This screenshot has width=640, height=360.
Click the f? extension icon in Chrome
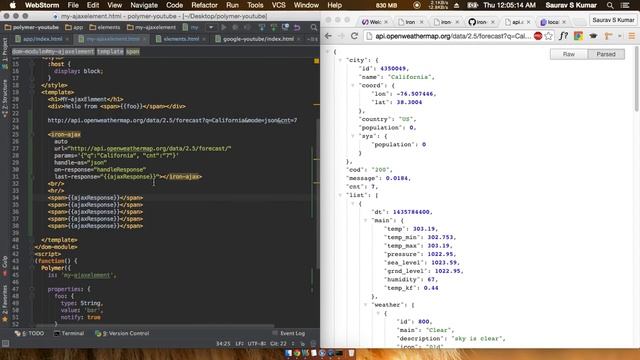click(564, 36)
